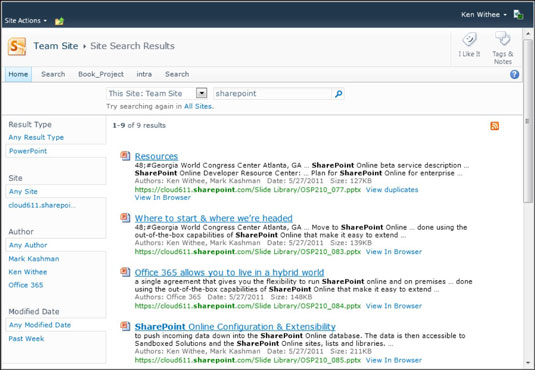Click PowerPoint icon beside Where to start result
The height and width of the screenshot is (370, 535).
pyautogui.click(x=125, y=217)
